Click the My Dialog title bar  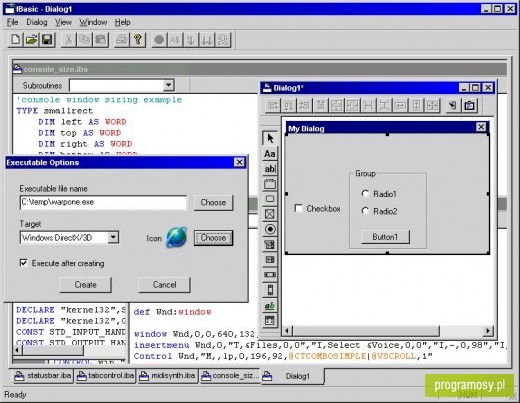click(388, 128)
